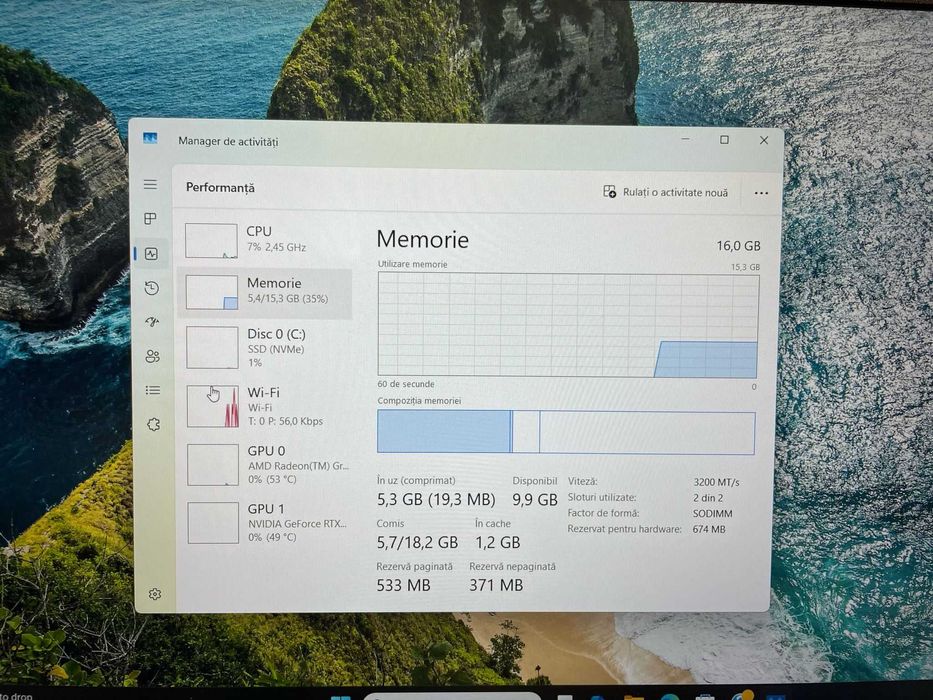Click the in-use segment of memory composition bar
The image size is (933, 700).
[x=444, y=432]
